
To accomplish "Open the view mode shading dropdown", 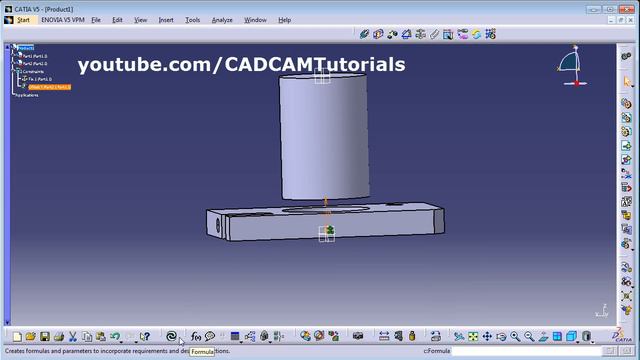I will (592, 341).
